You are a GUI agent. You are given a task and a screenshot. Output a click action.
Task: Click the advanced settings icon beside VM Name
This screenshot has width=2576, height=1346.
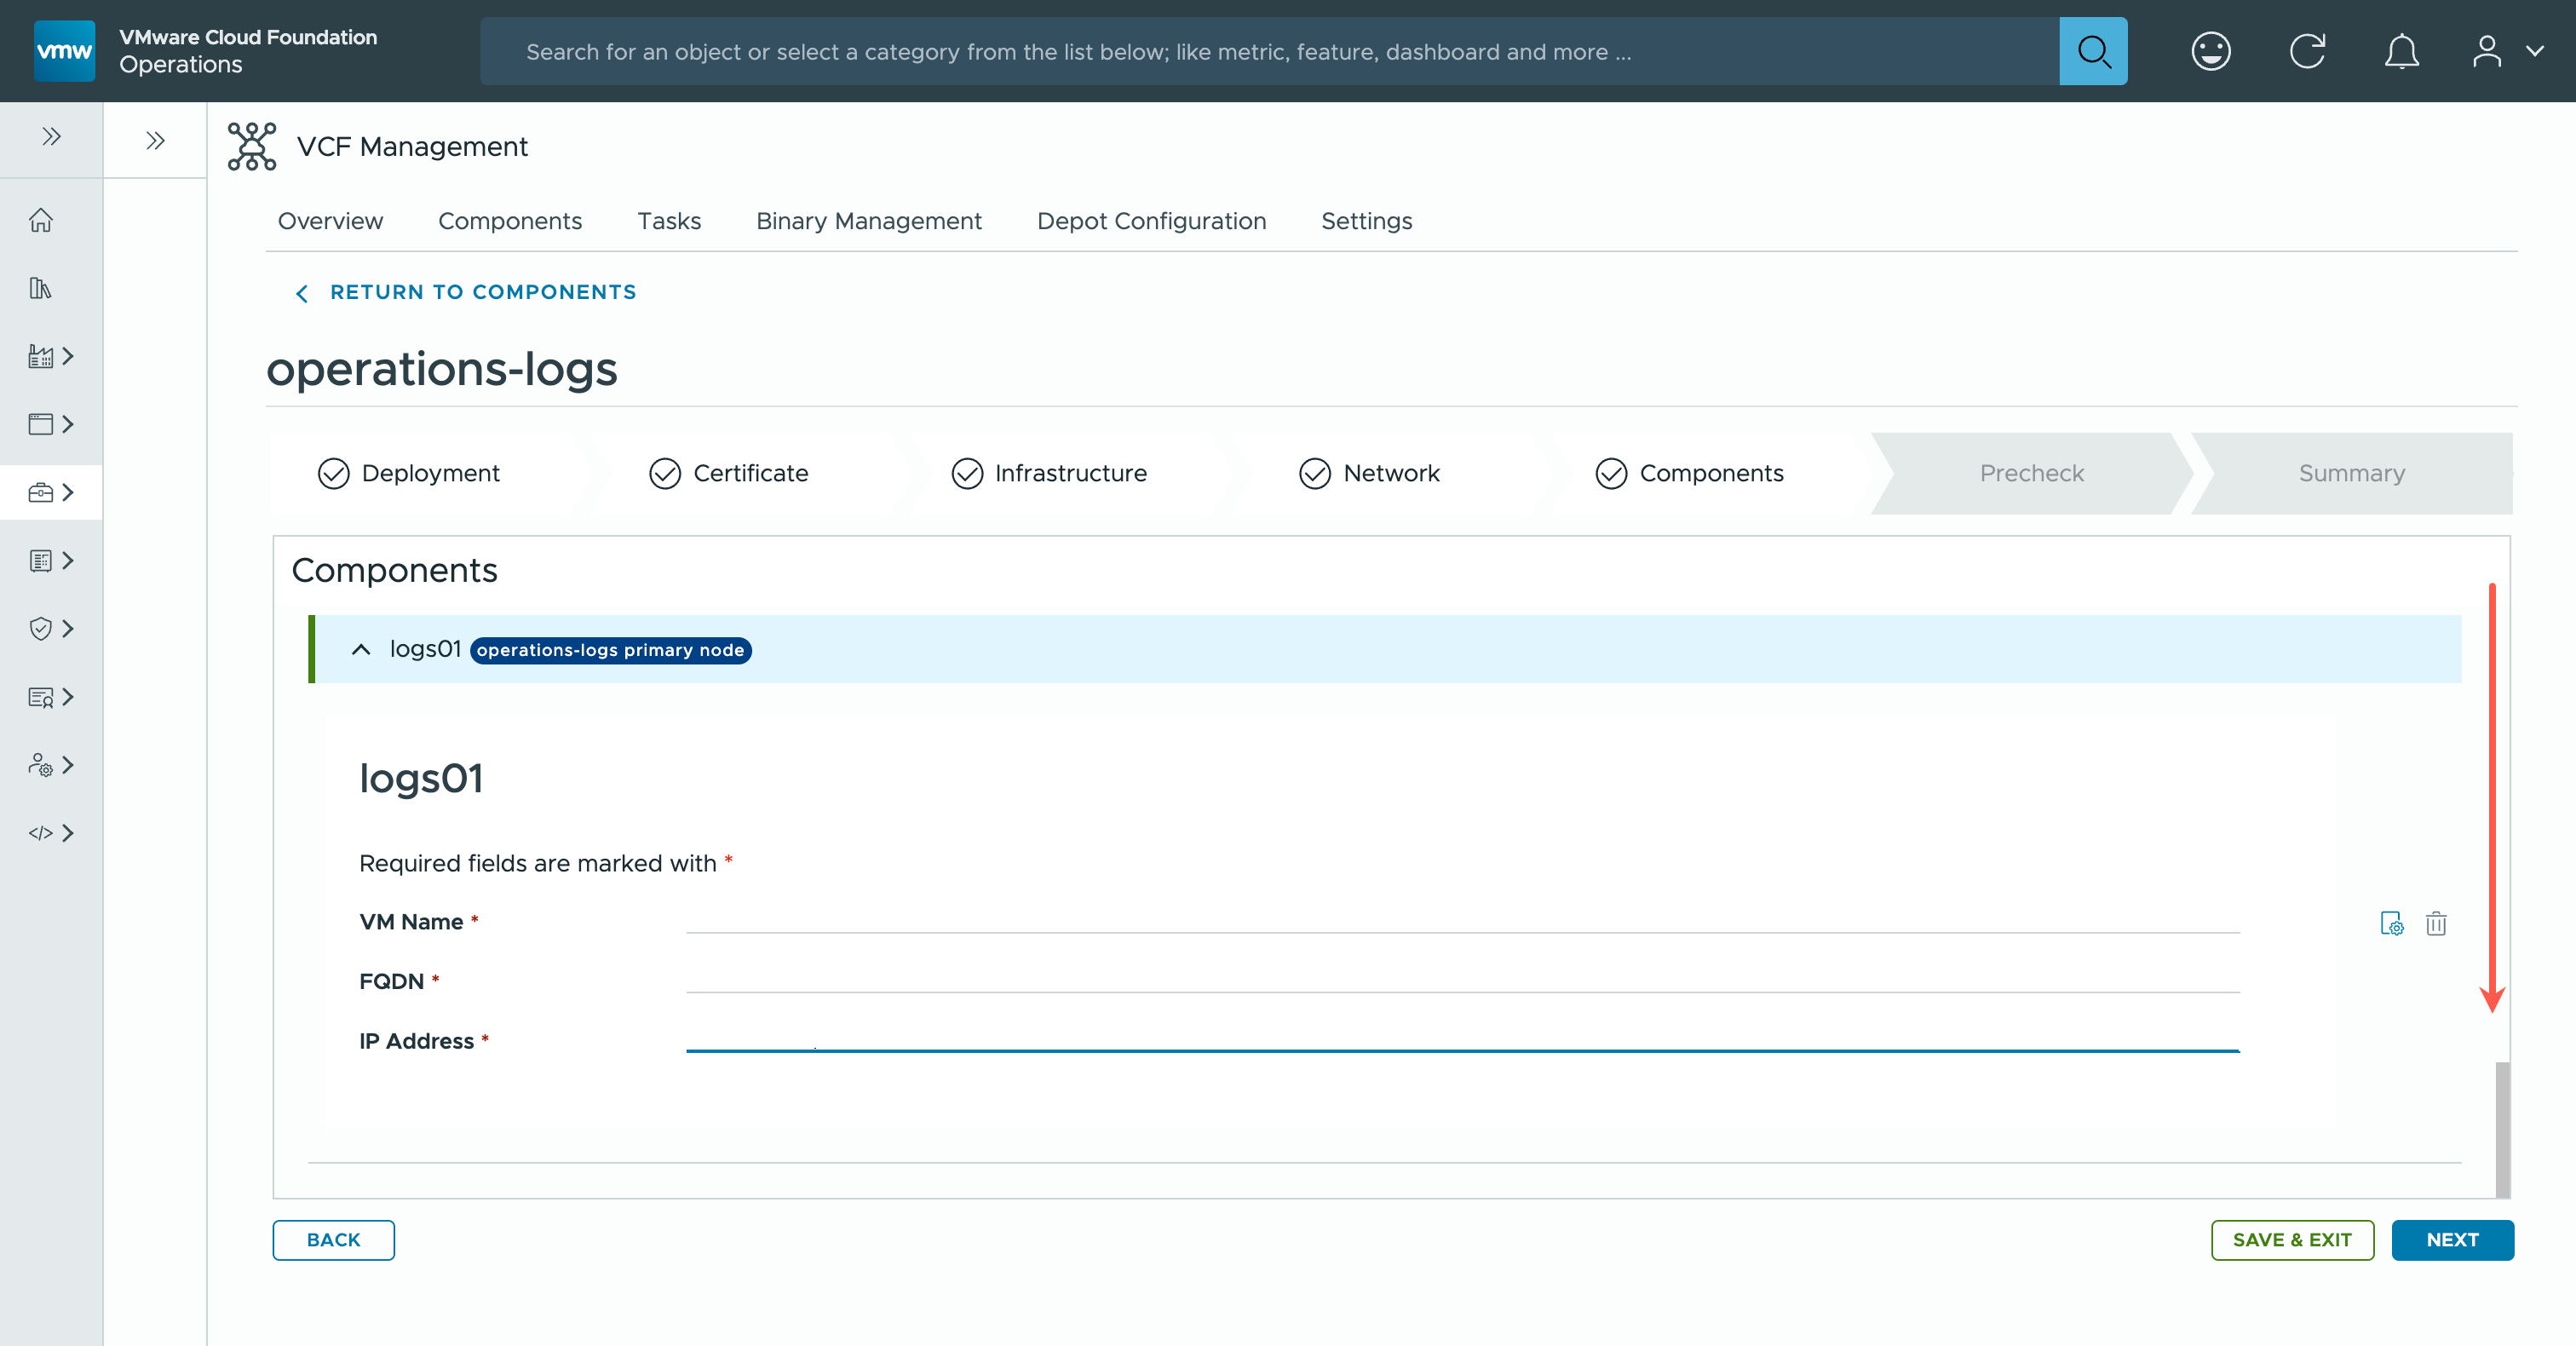[2391, 923]
